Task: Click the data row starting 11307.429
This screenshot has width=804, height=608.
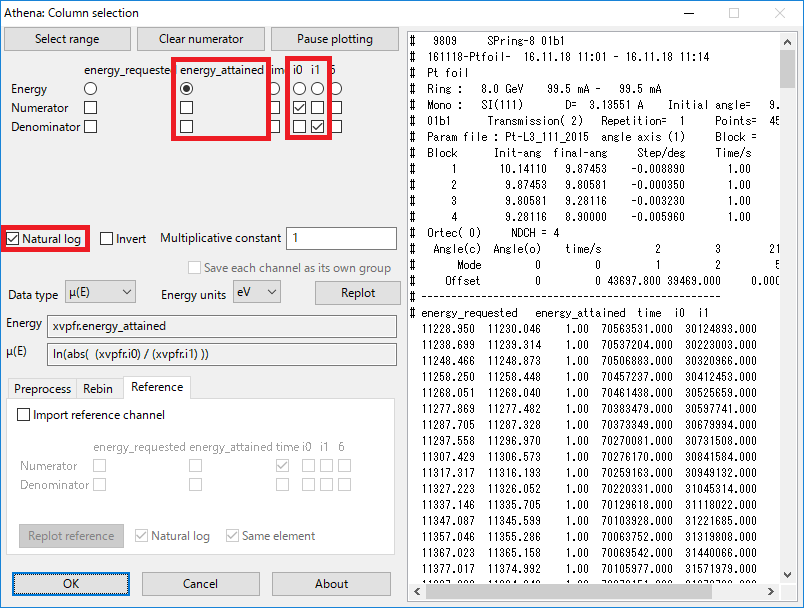Action: pyautogui.click(x=589, y=457)
